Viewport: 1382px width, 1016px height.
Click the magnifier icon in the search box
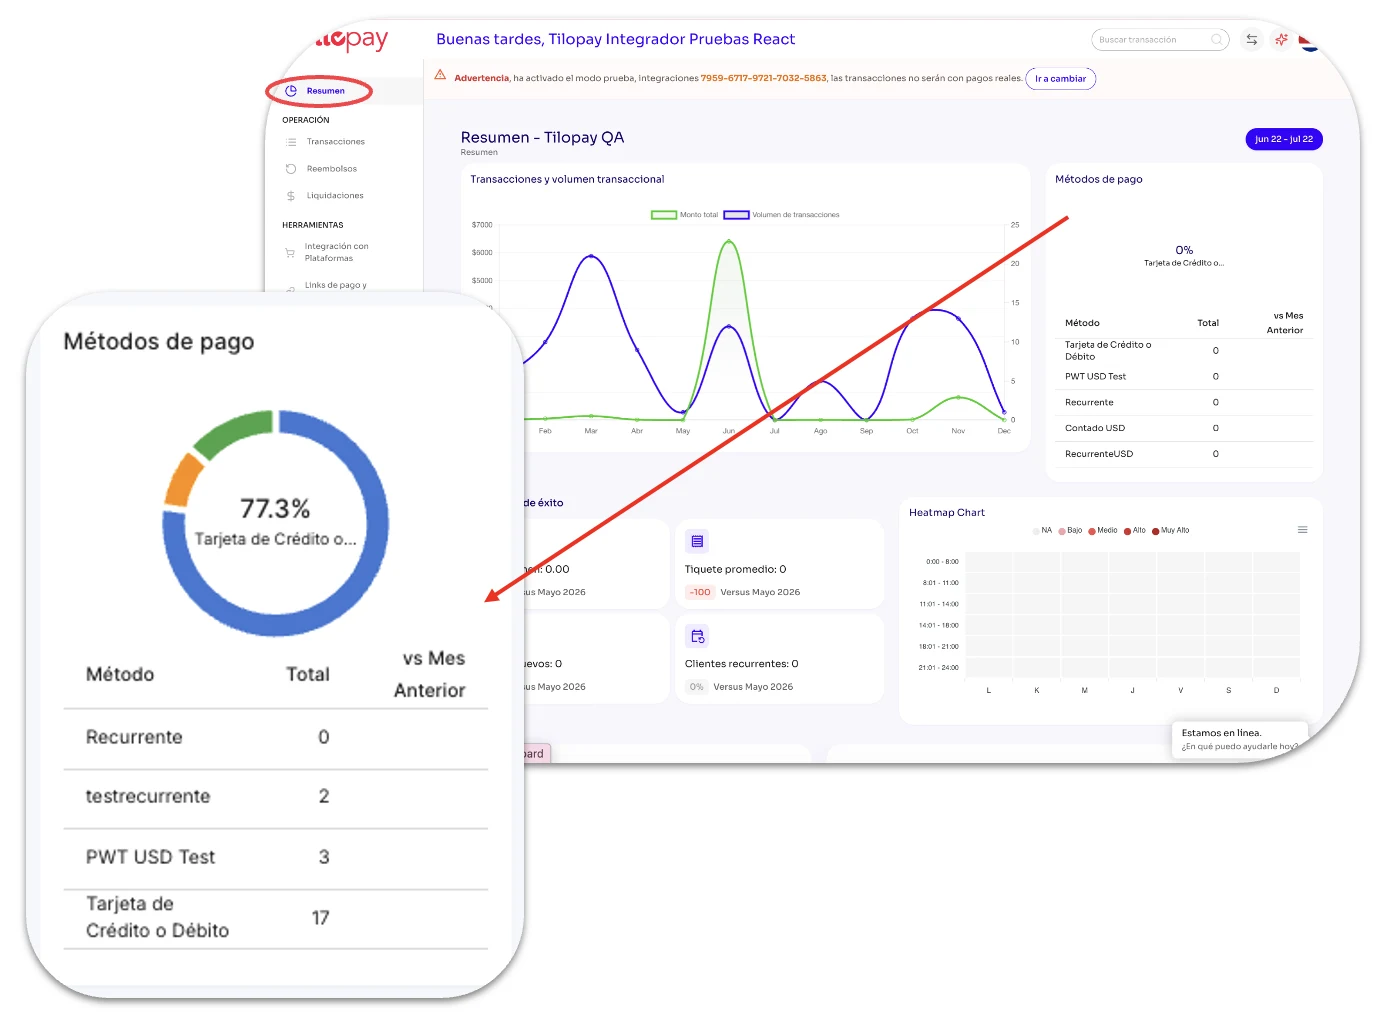pyautogui.click(x=1217, y=40)
